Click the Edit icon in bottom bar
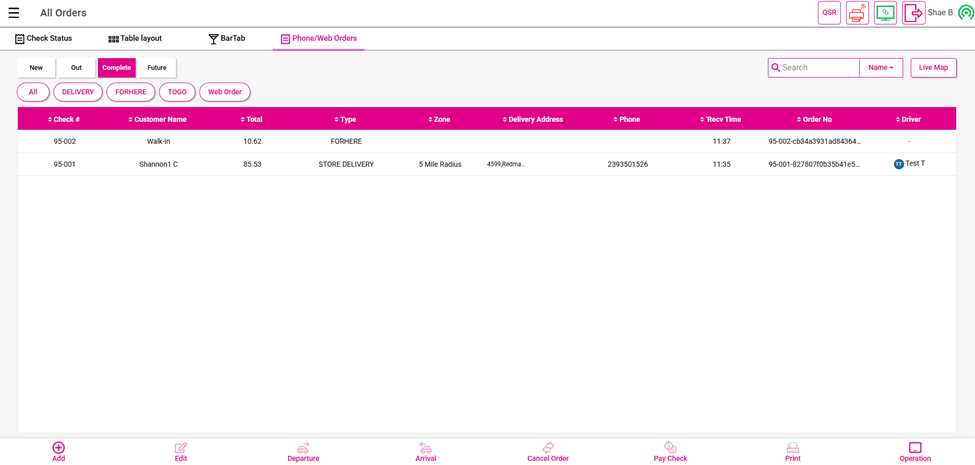 coord(181,448)
